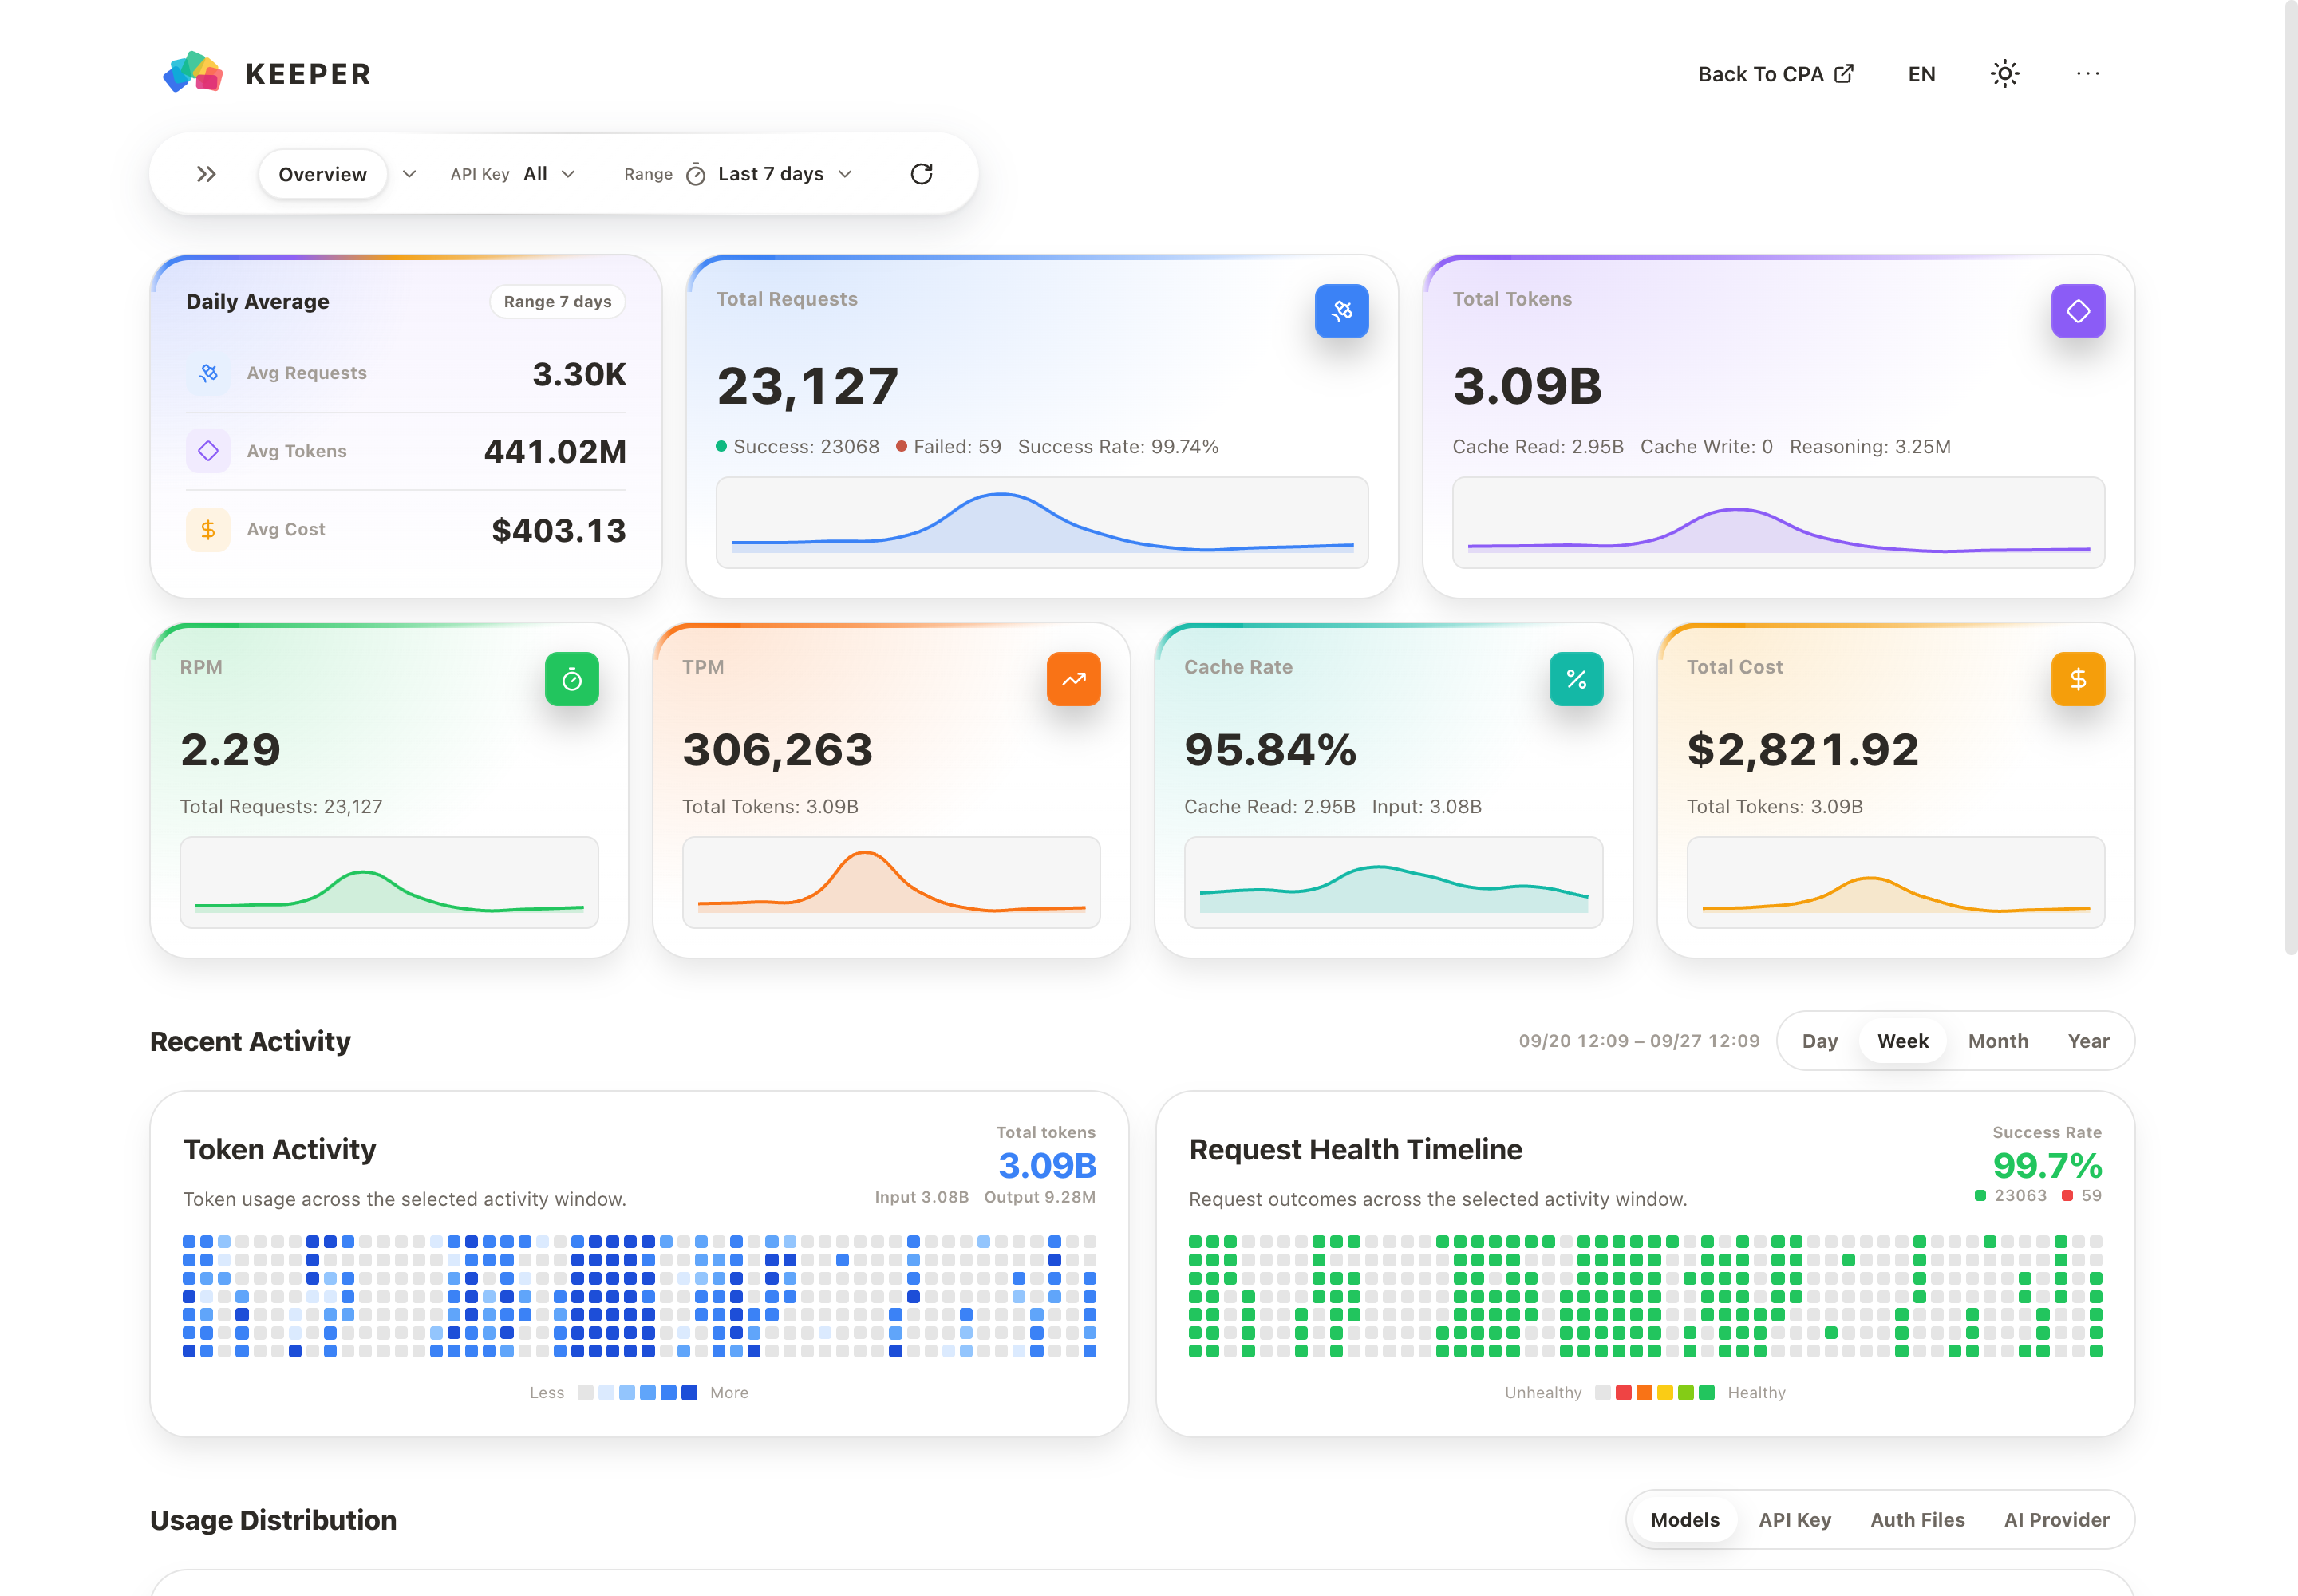The image size is (2298, 1596).
Task: Click the $2,821.92 total cost value
Action: click(1802, 750)
